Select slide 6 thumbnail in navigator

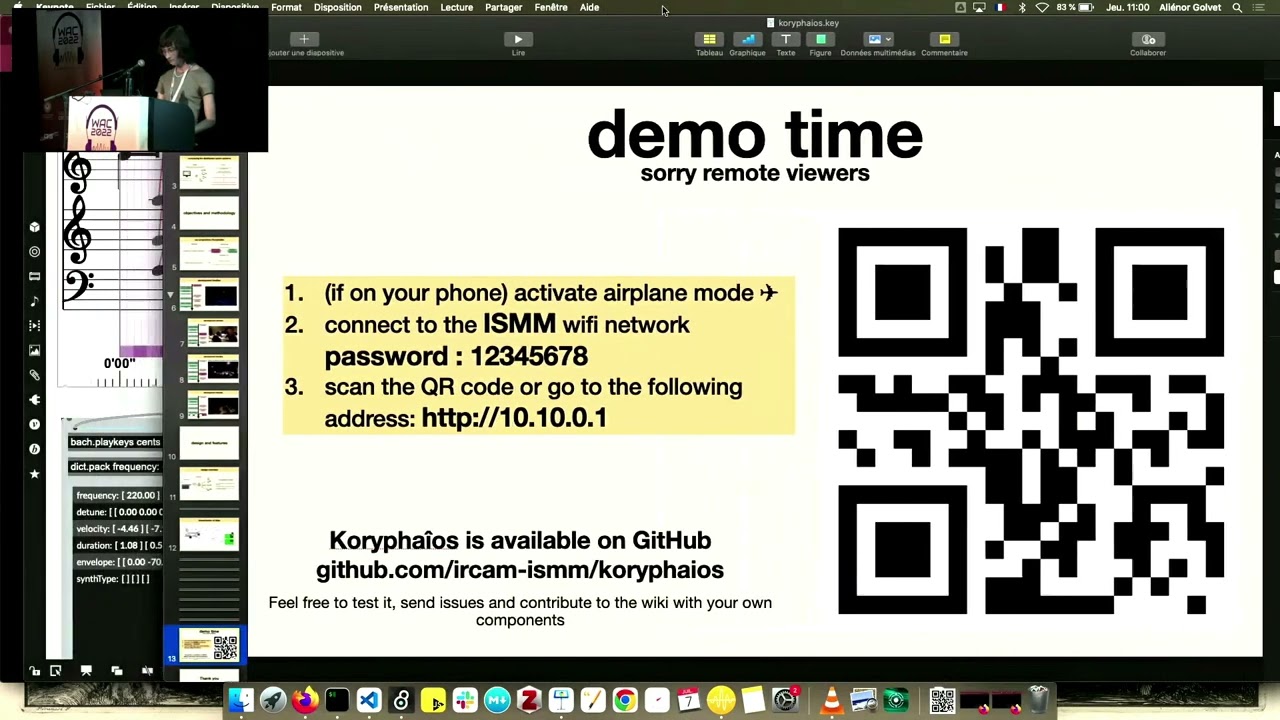click(x=209, y=295)
